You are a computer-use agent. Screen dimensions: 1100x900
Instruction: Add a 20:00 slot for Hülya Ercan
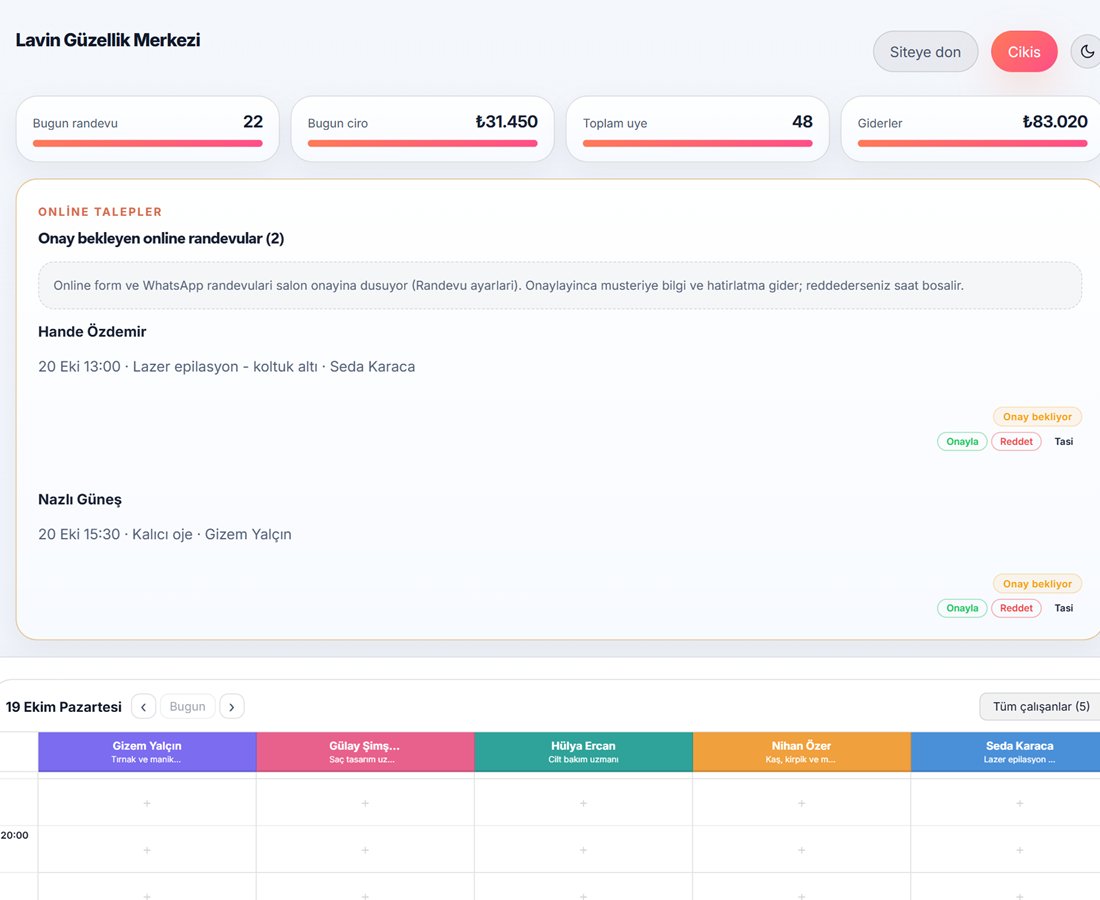583,850
